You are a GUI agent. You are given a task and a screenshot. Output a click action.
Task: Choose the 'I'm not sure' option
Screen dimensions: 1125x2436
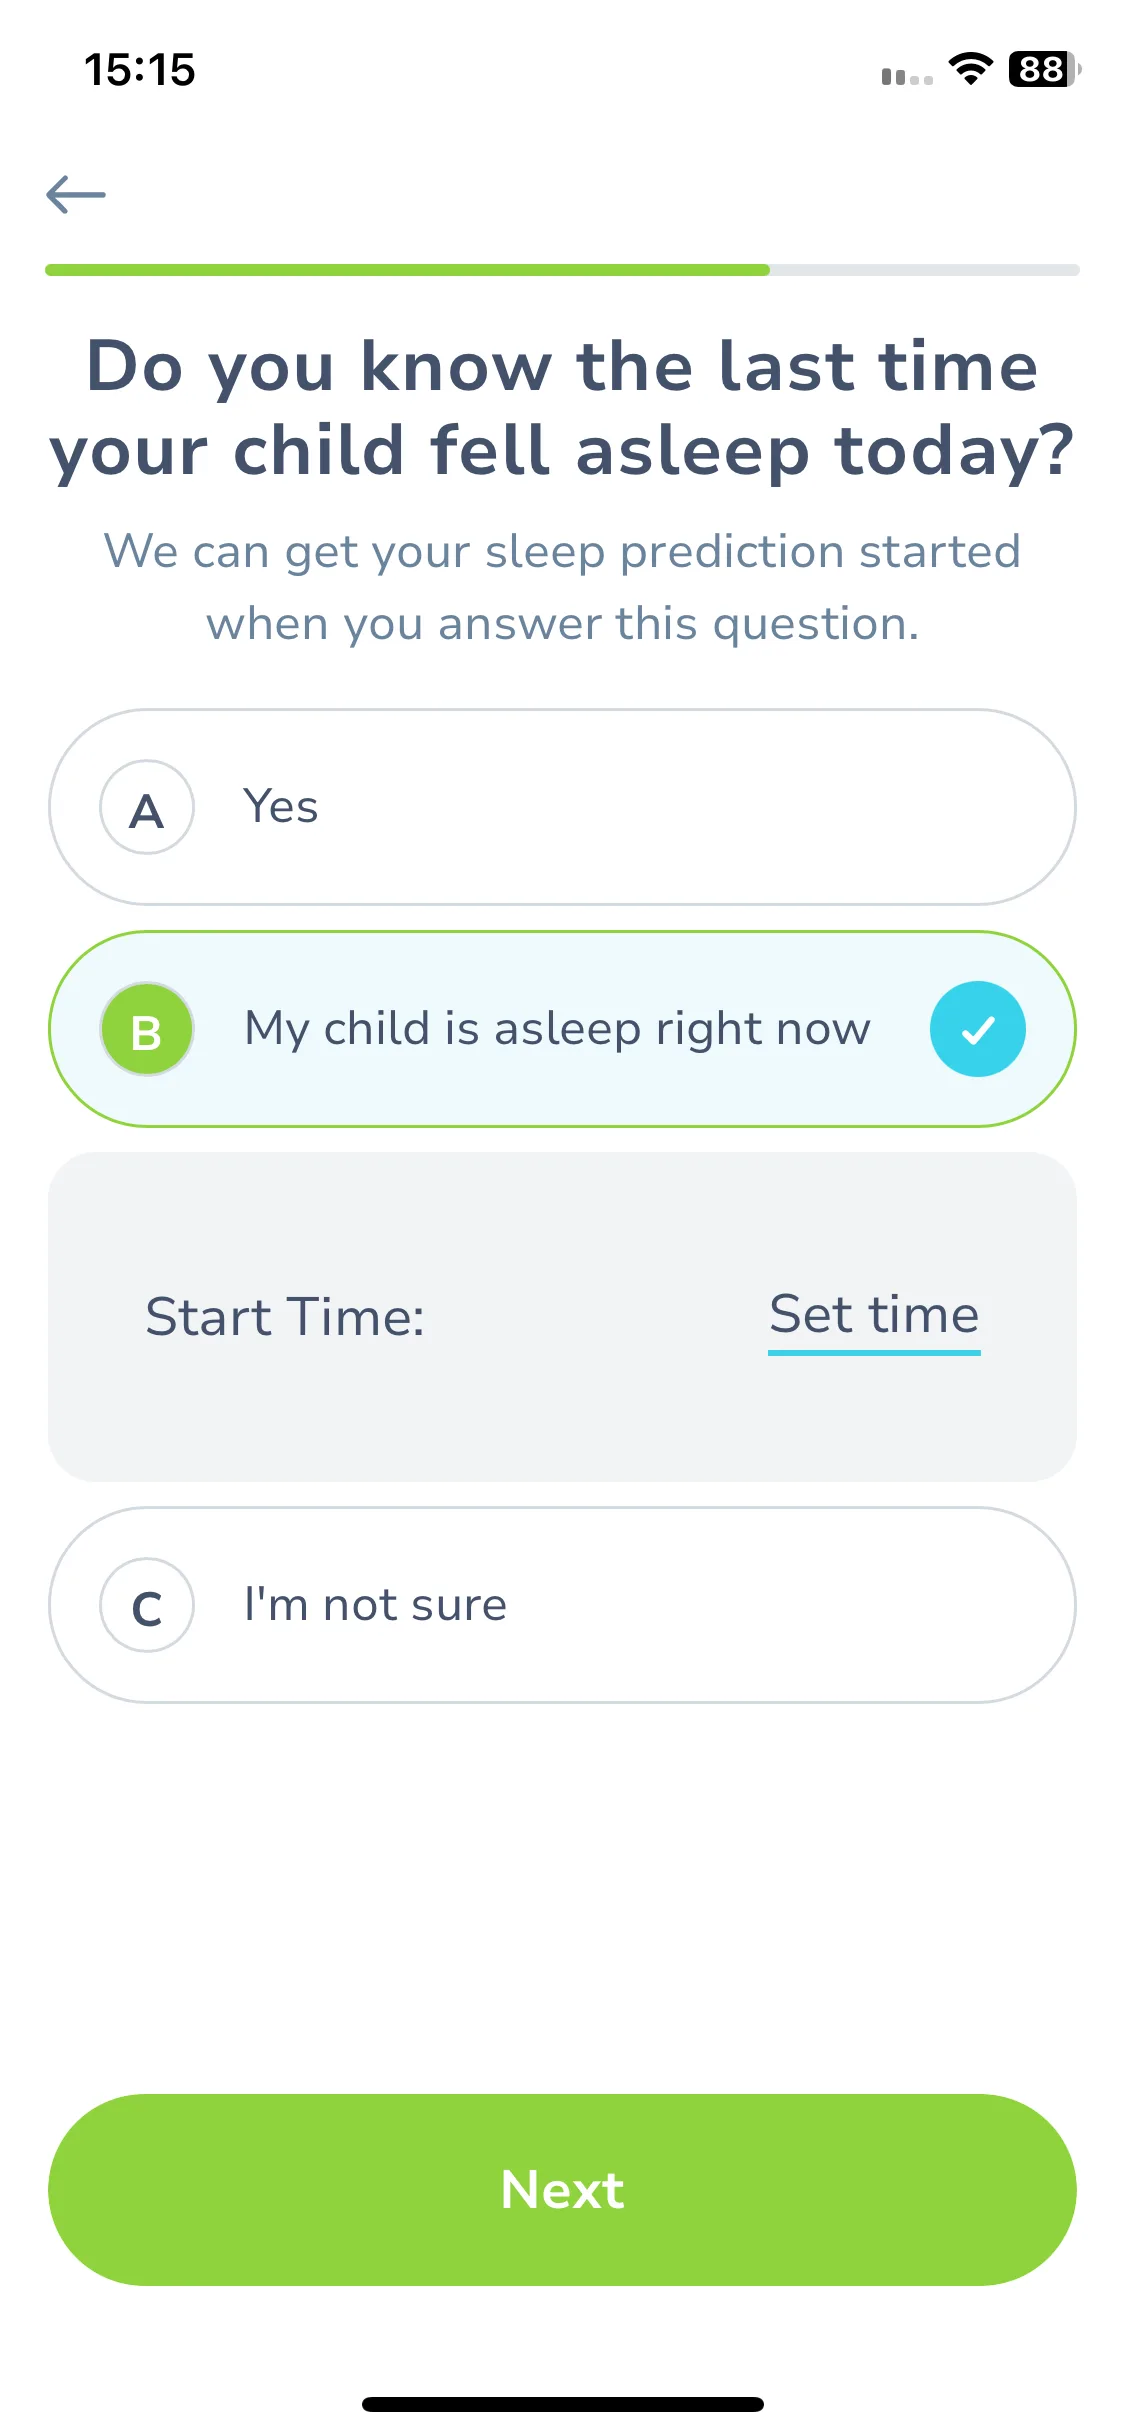tap(562, 1605)
